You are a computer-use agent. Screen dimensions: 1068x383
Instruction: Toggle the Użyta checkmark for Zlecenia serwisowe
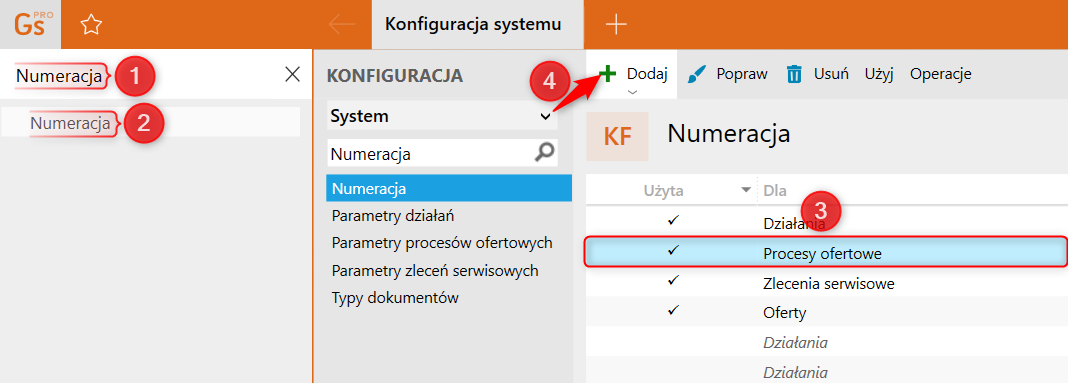[x=674, y=280]
